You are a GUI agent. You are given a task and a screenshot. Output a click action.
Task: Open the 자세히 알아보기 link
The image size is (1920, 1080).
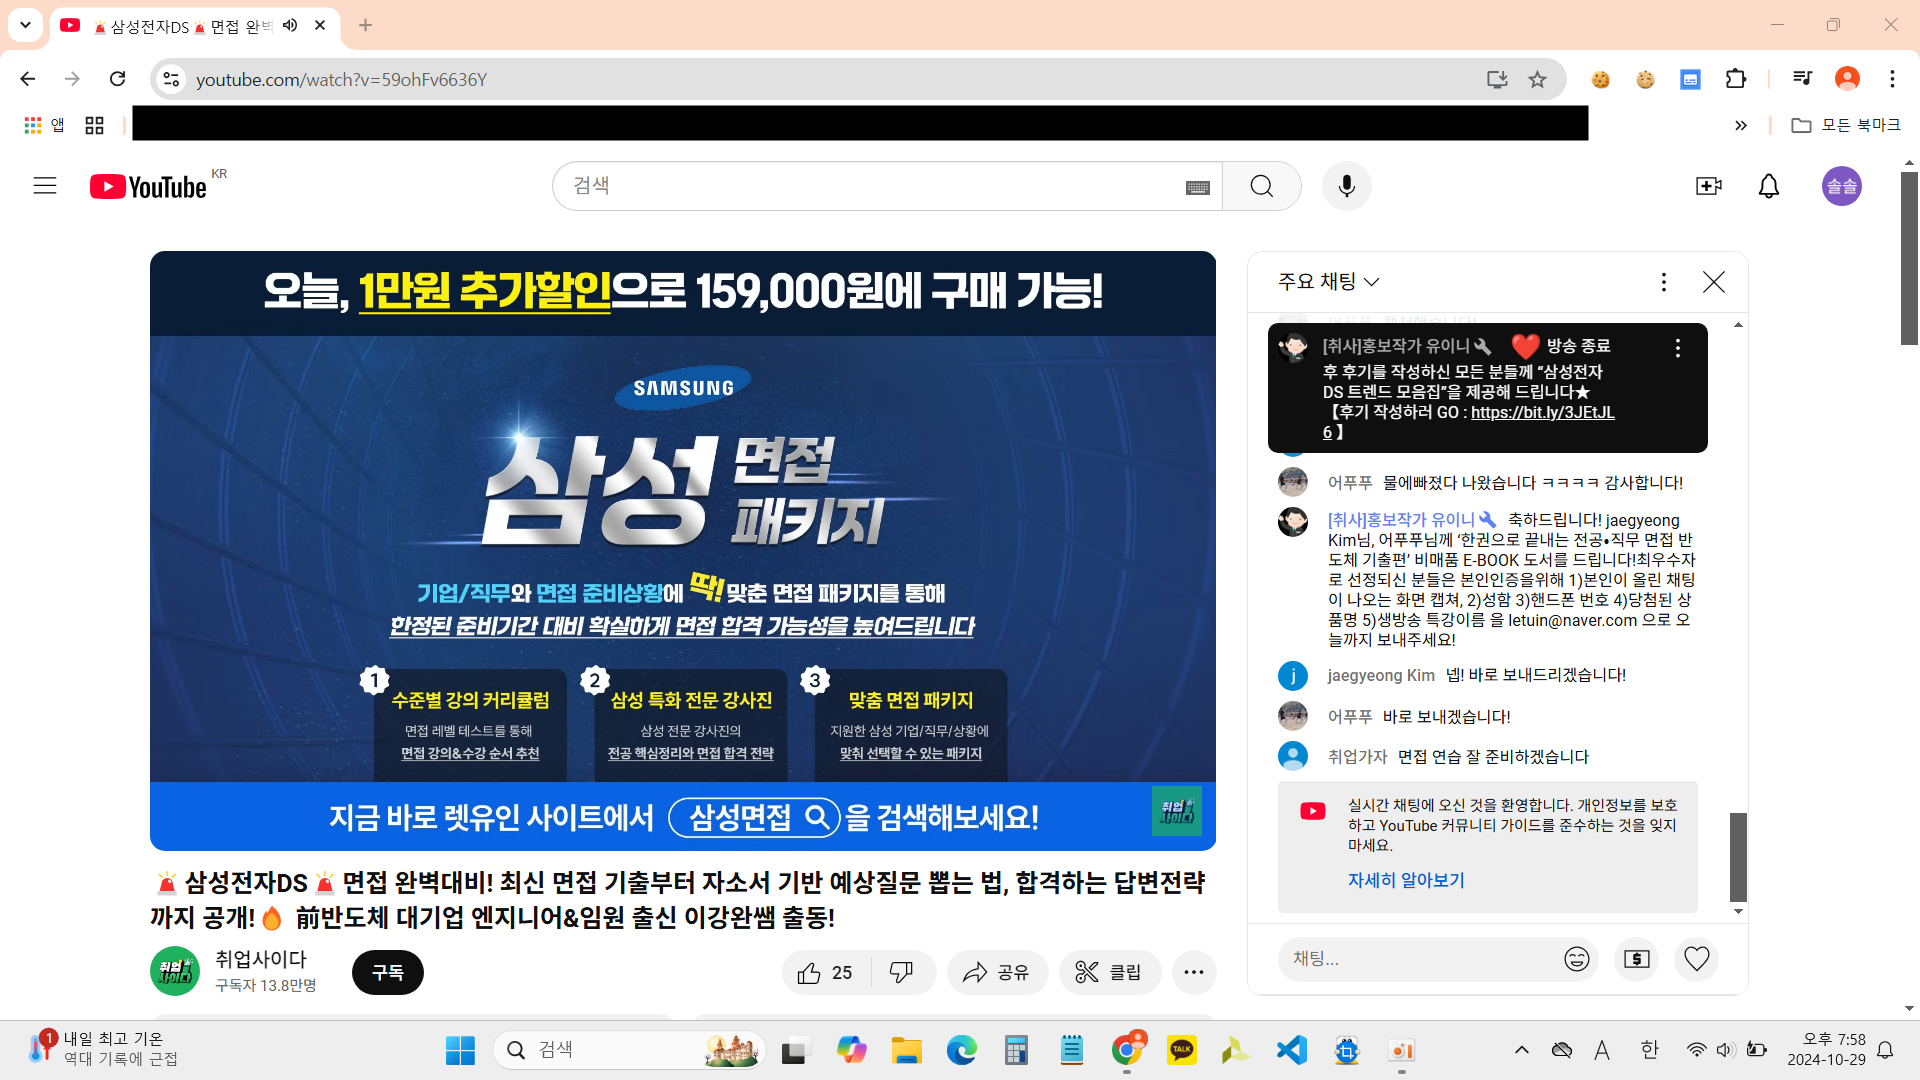point(1405,880)
